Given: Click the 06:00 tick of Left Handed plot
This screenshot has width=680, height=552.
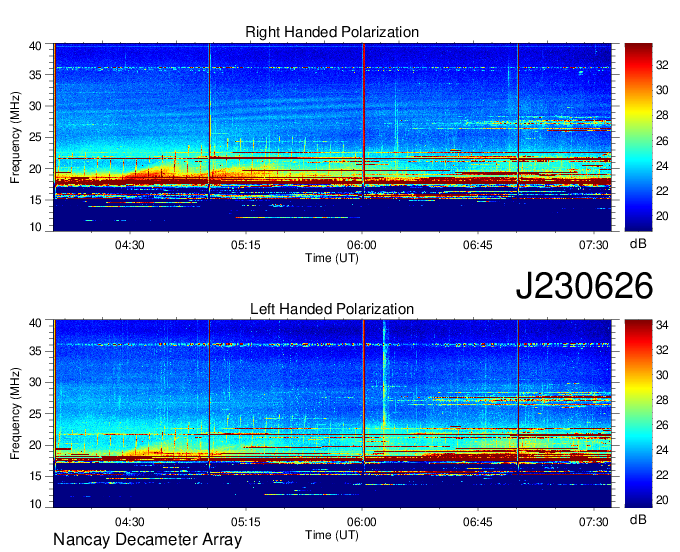Looking at the screenshot, I should click(x=362, y=522).
